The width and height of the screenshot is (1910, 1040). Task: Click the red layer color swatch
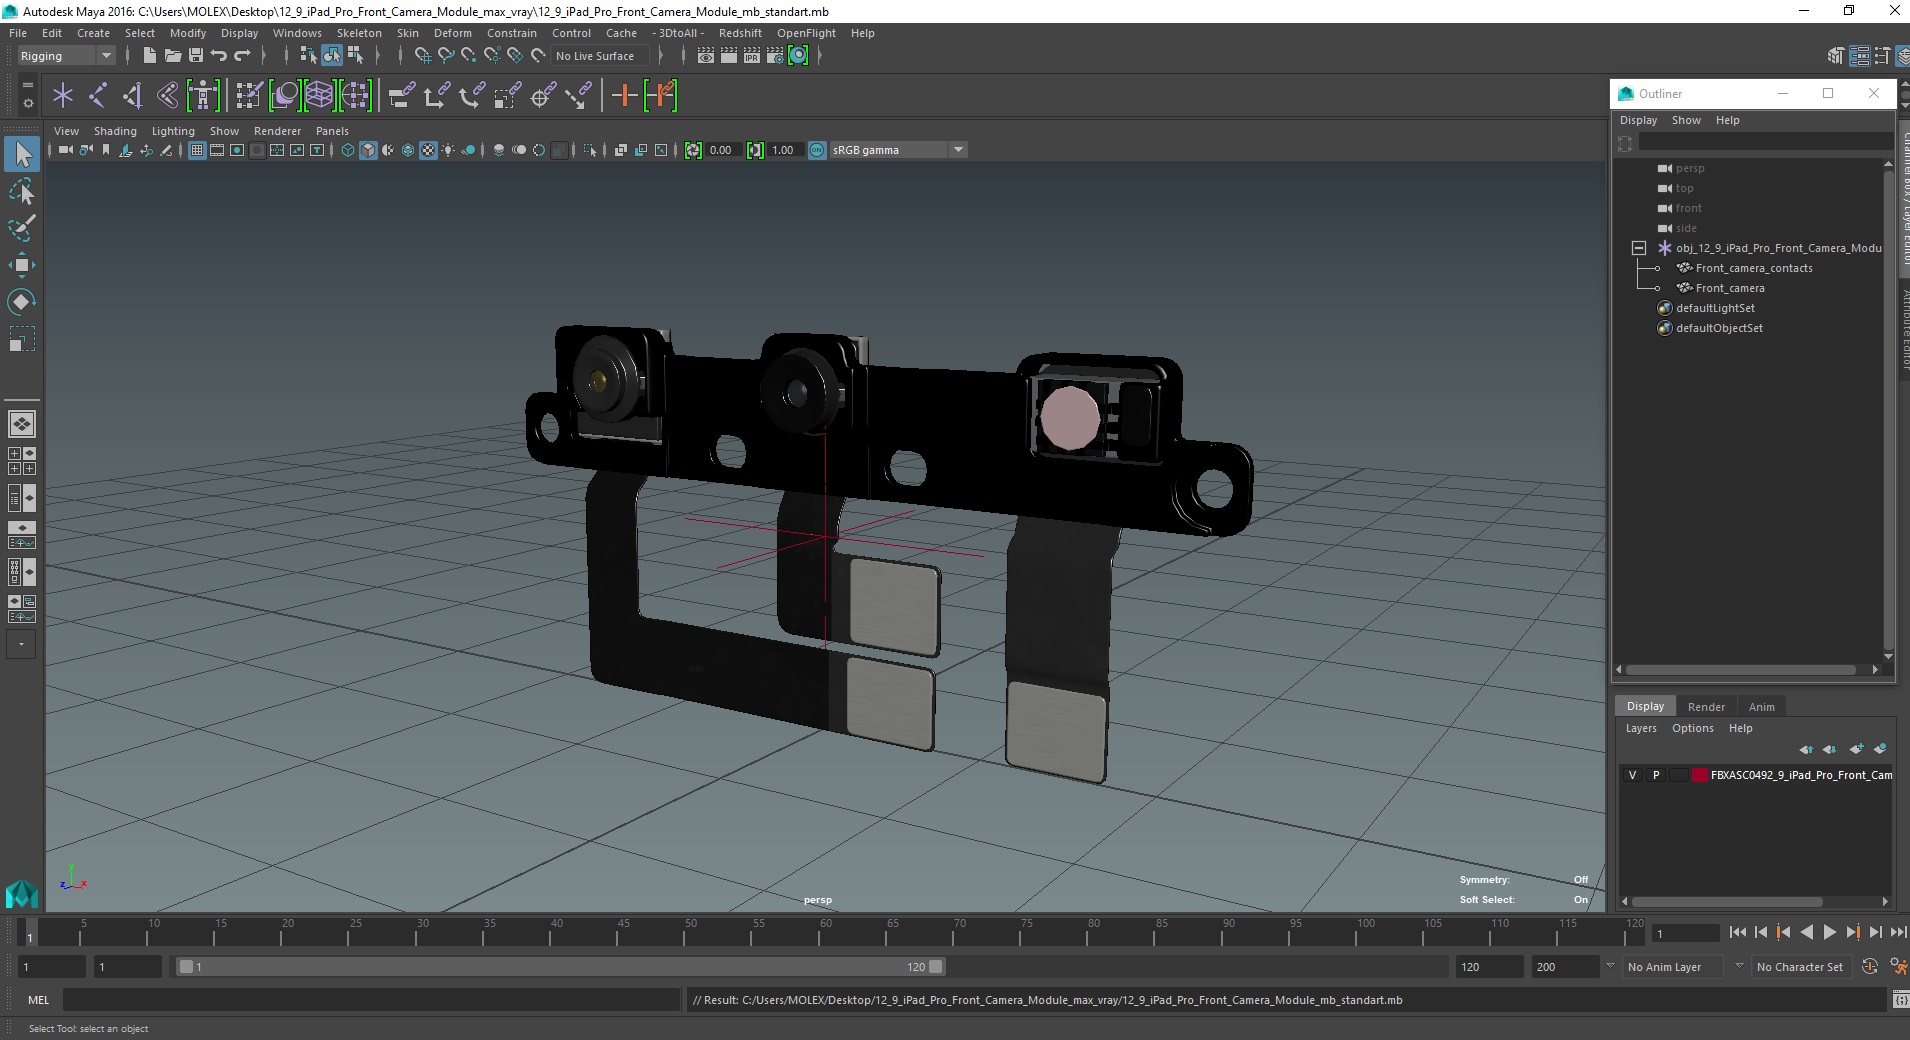1699,775
